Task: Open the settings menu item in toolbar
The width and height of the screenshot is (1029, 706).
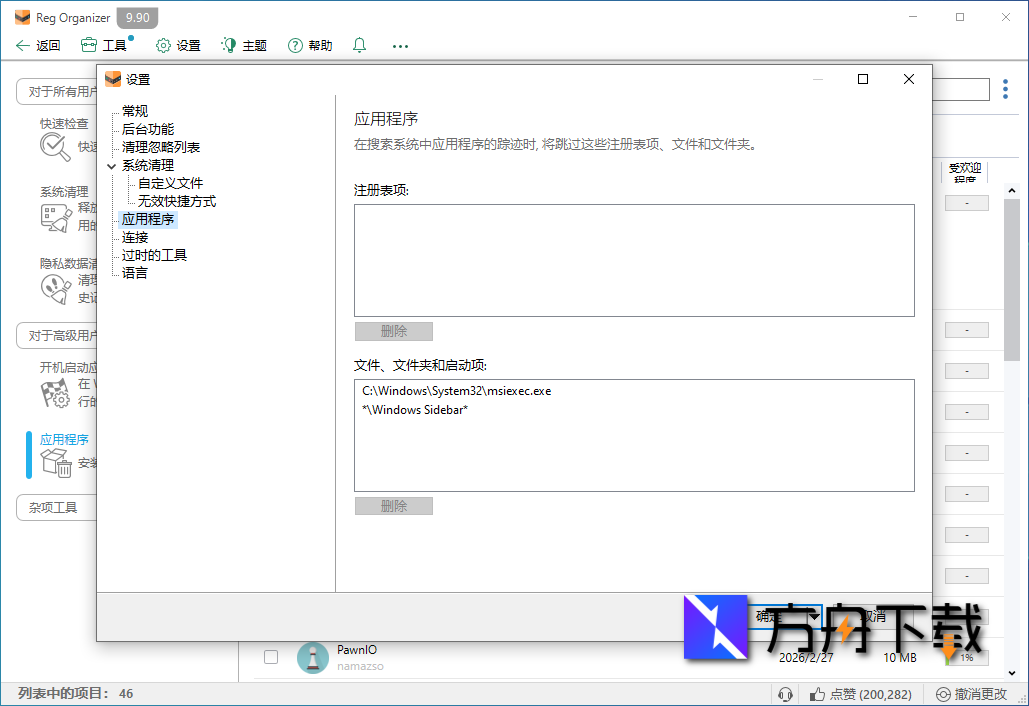Action: pos(175,45)
